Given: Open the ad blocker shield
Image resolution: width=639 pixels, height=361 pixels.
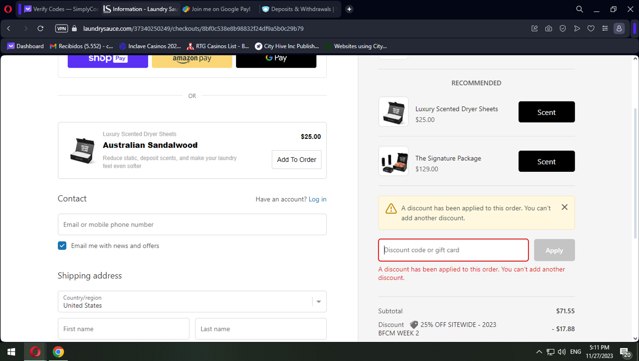Looking at the screenshot, I should pos(563,29).
